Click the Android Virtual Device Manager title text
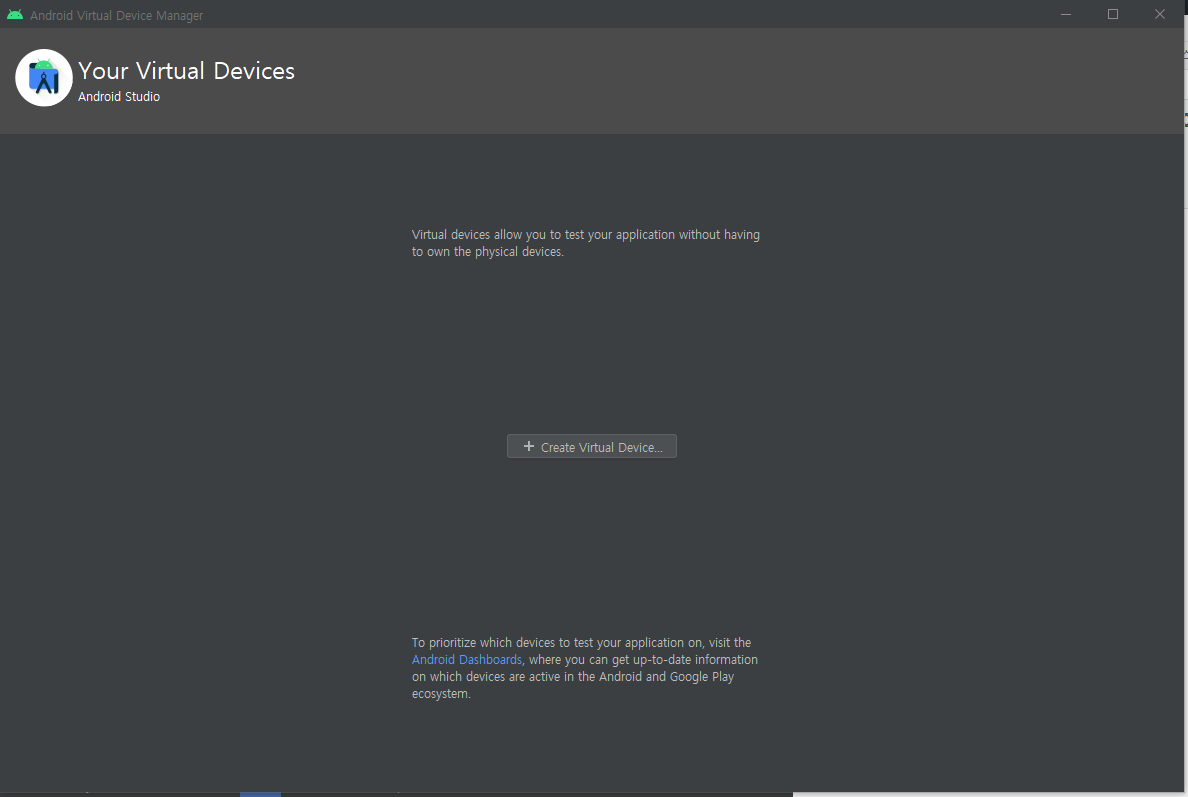1188x797 pixels. click(117, 15)
